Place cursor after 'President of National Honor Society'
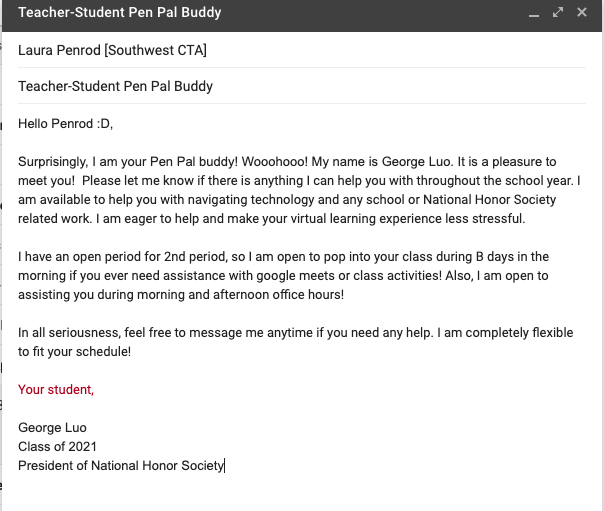604x511 pixels. [x=225, y=465]
